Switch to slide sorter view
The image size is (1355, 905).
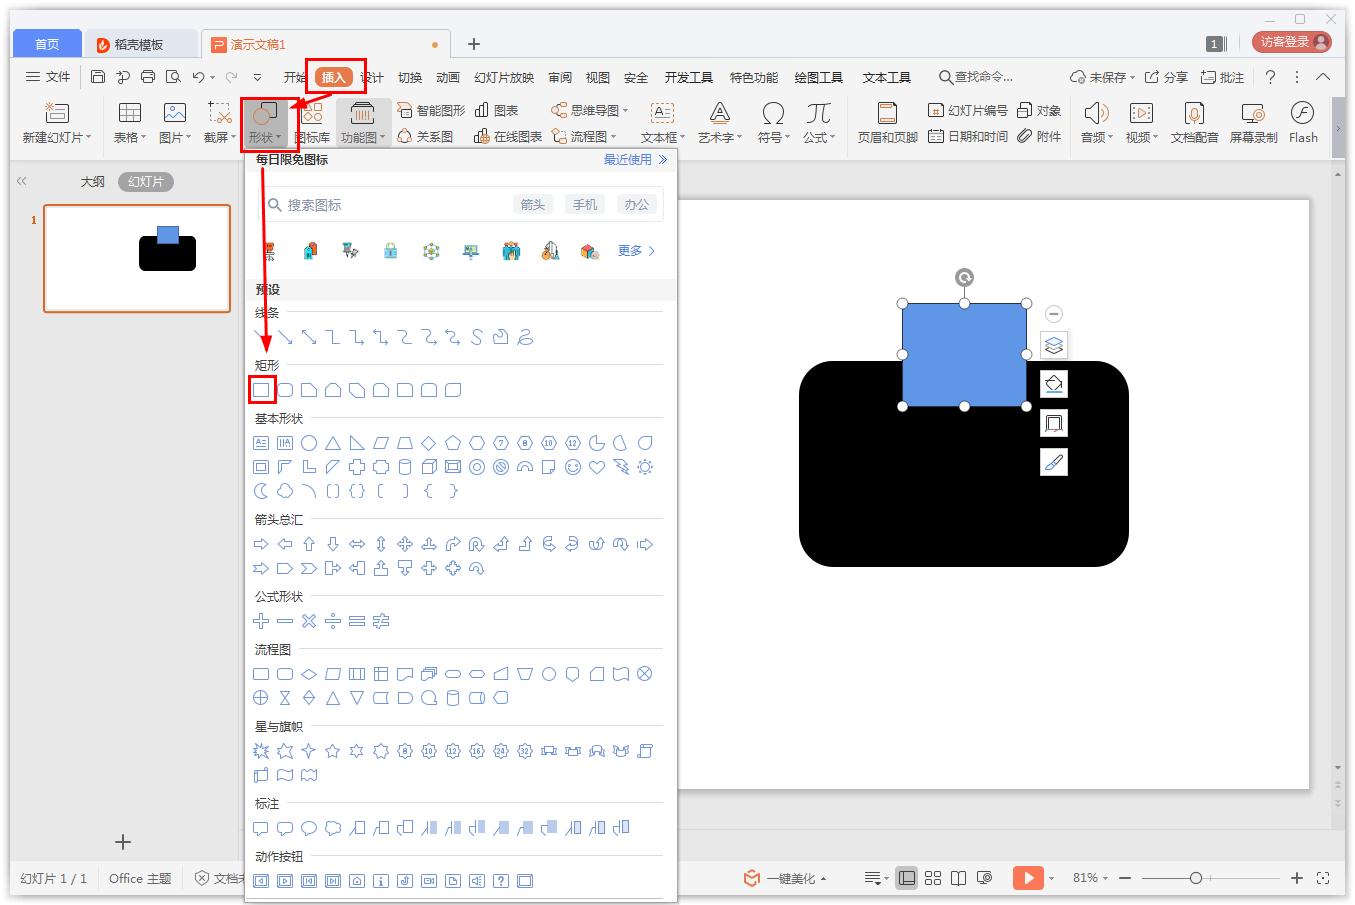(x=933, y=878)
